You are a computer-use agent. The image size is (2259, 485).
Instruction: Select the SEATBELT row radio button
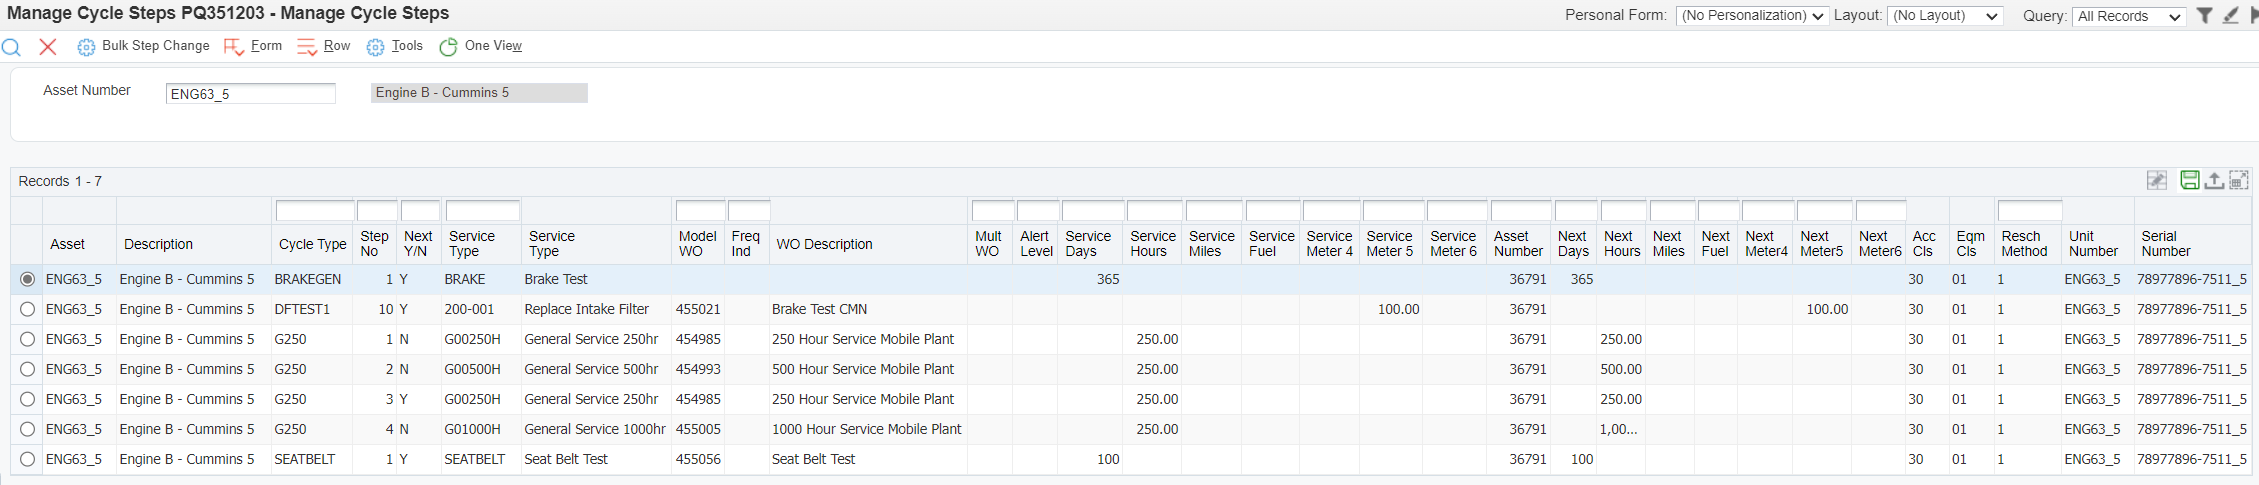click(27, 460)
